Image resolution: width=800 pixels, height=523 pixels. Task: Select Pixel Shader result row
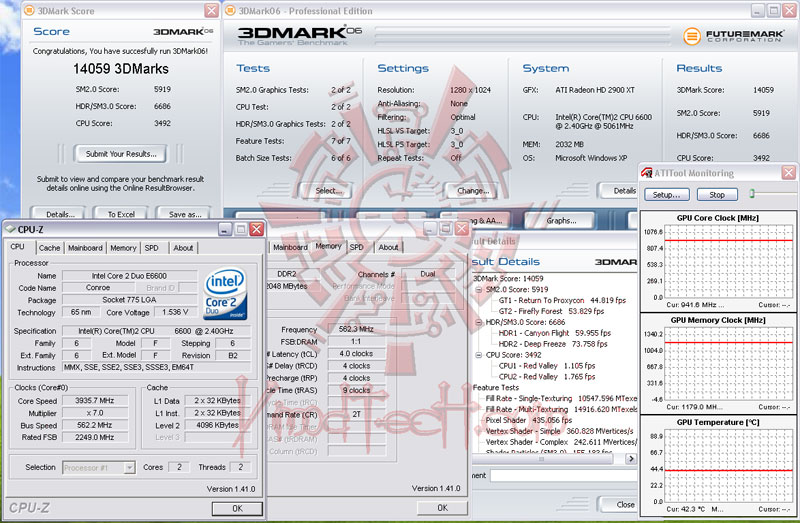click(x=529, y=420)
